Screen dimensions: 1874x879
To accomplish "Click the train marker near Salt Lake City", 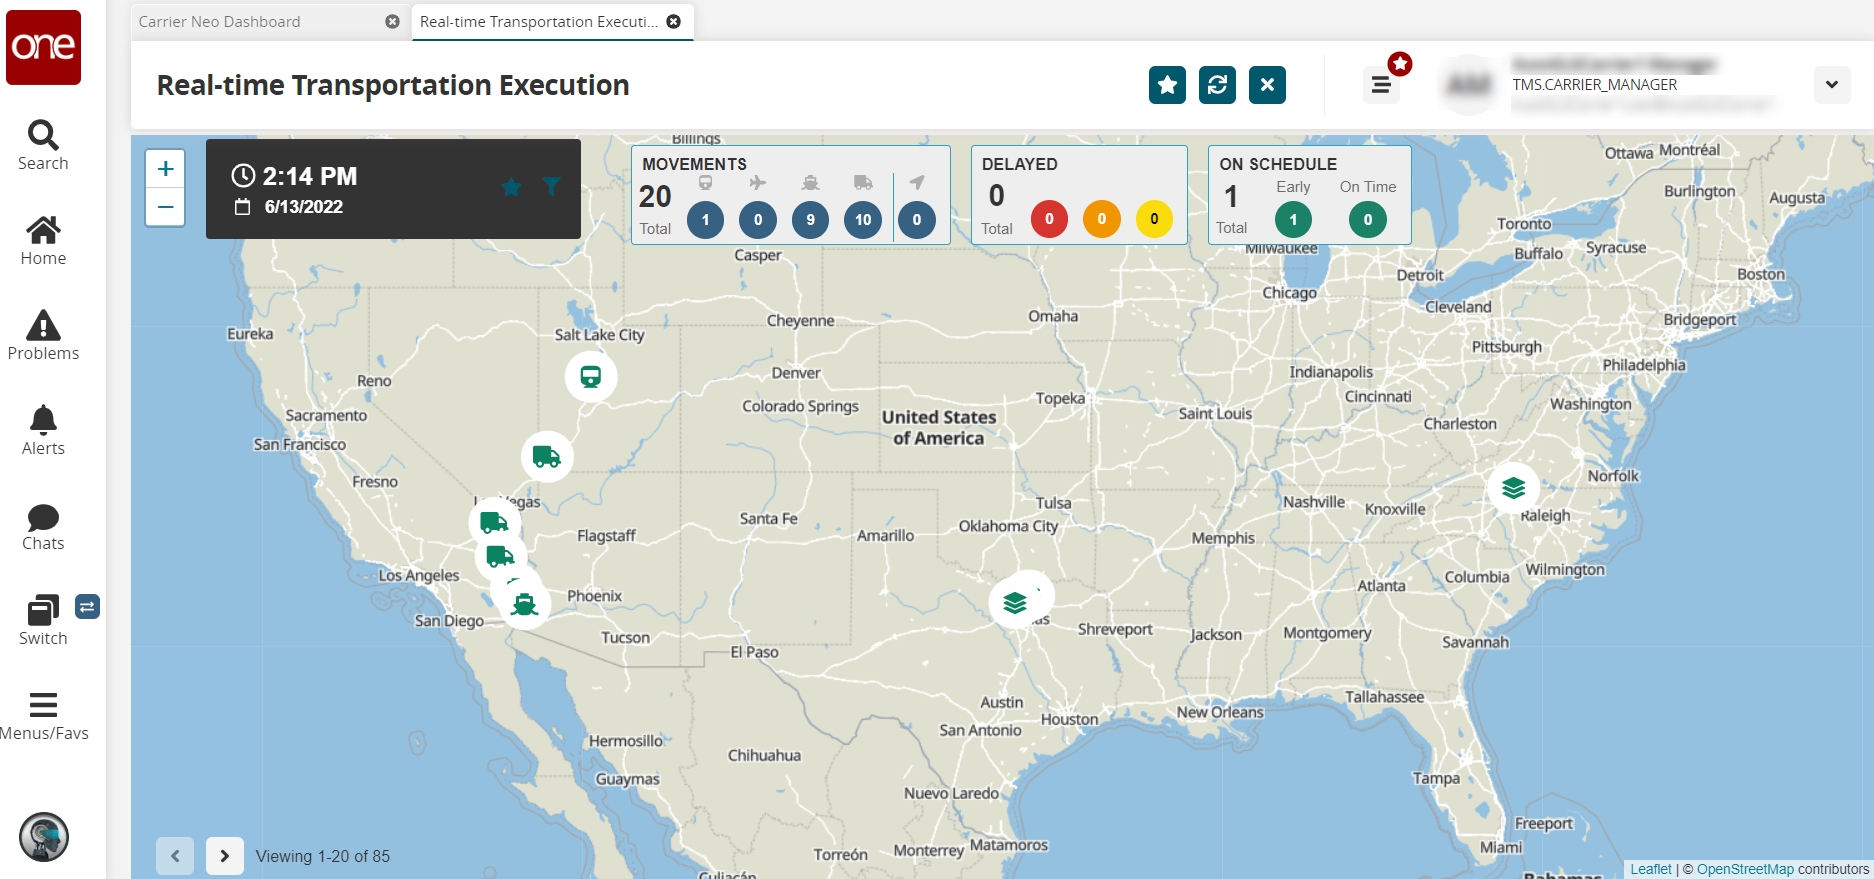I will [x=591, y=377].
